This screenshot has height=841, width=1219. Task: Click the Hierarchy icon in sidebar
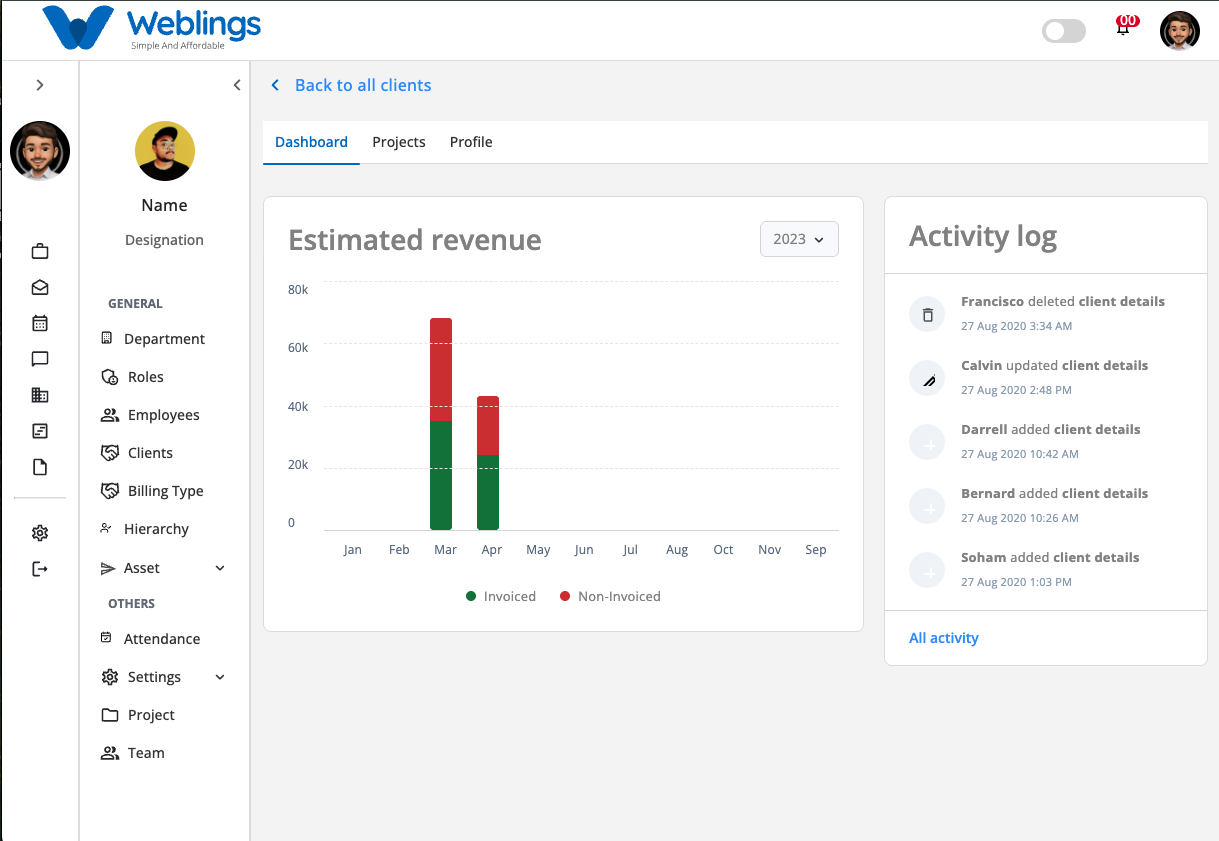107,528
